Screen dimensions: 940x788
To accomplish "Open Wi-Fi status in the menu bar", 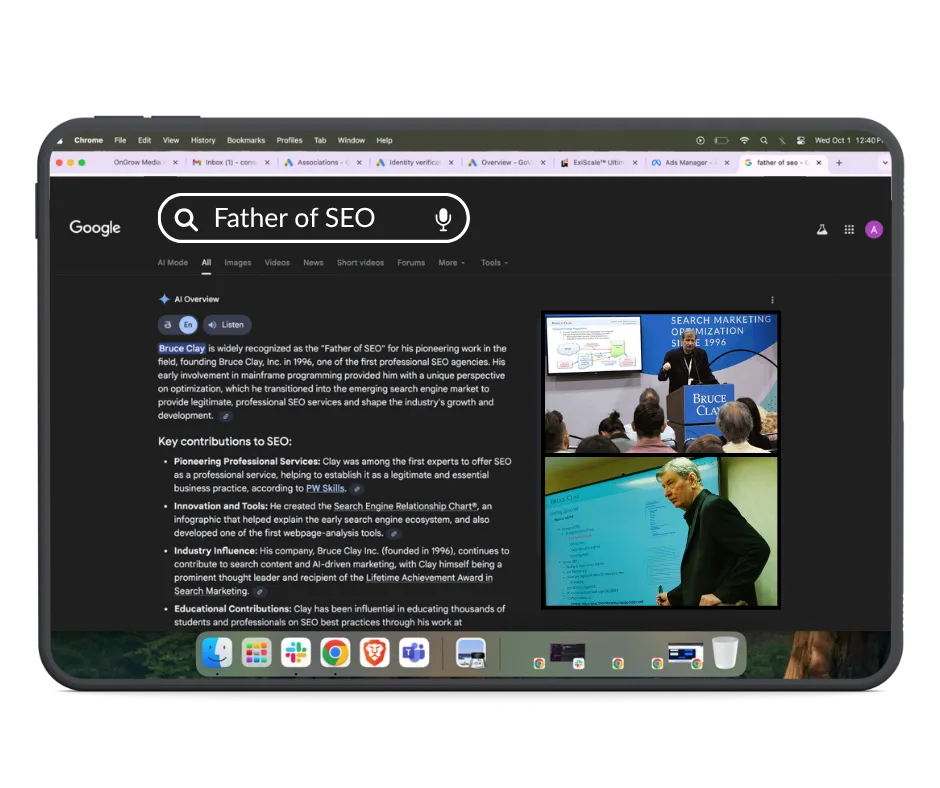I will 744,140.
